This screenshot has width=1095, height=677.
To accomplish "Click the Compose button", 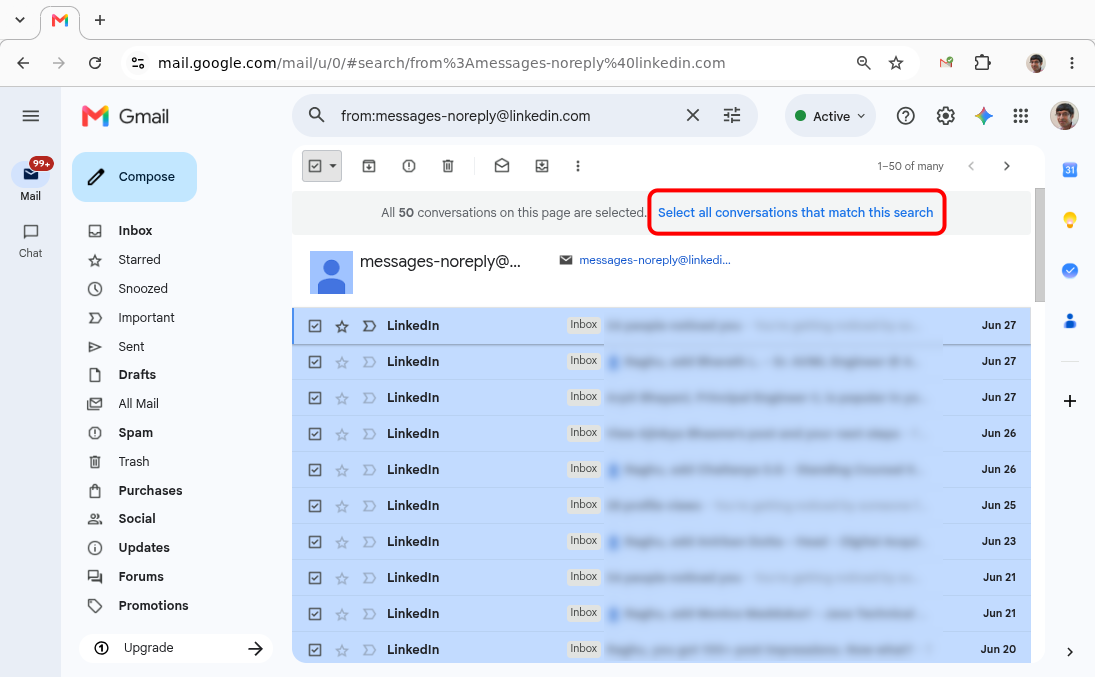I will [134, 177].
